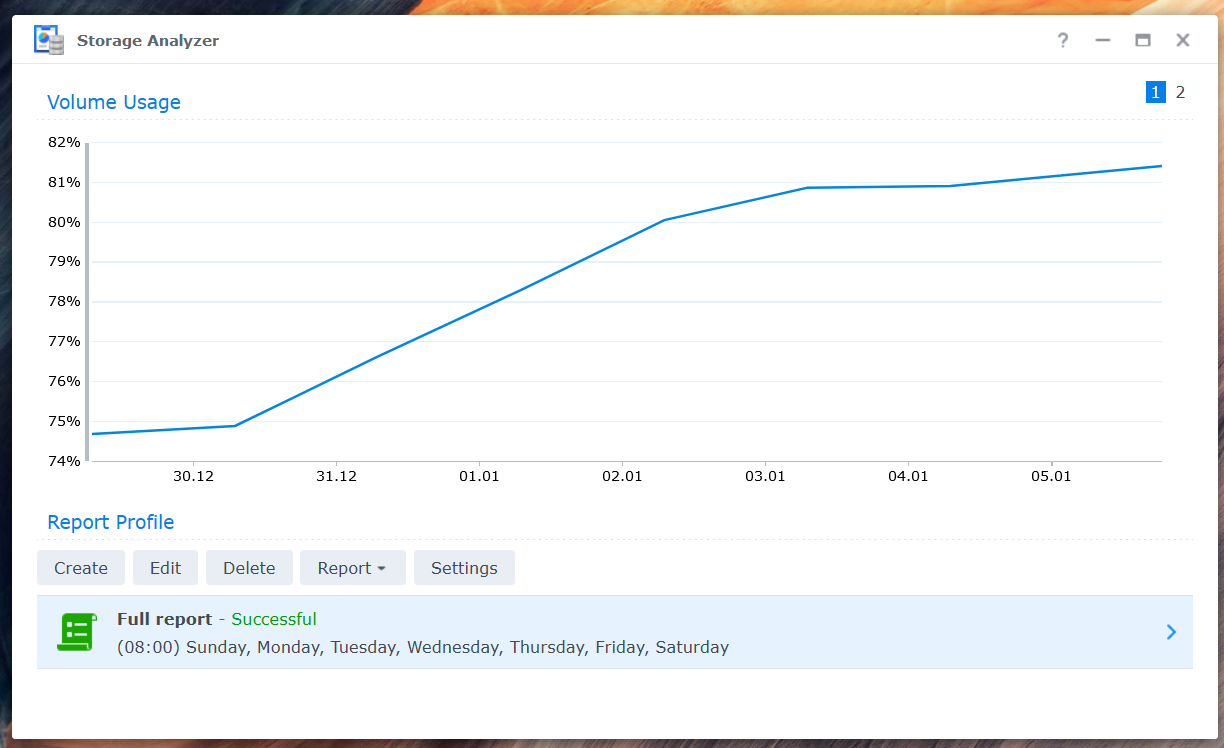The image size is (1224, 748).
Task: Click the Volume Usage heading
Action: tap(114, 102)
